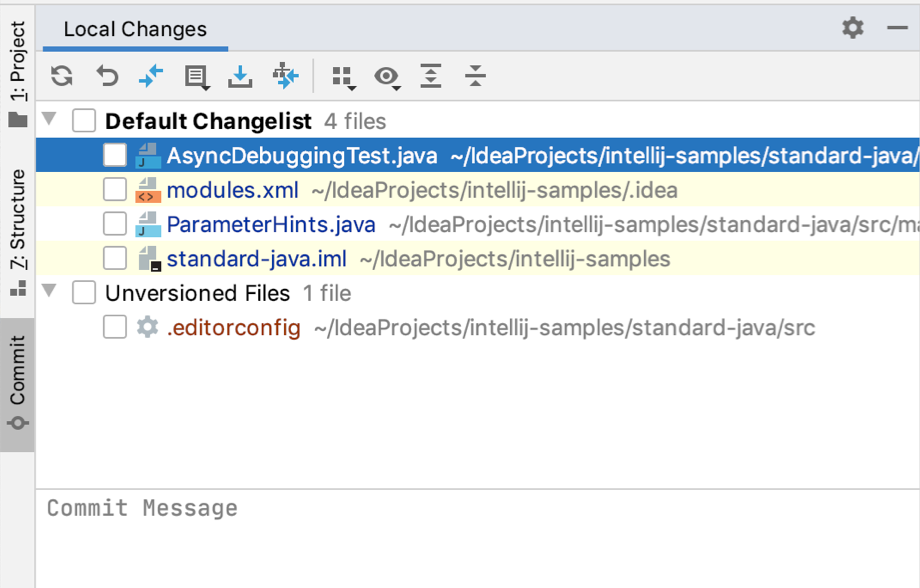Viewport: 920px width, 588px height.
Task: Collapse all items using the collapse-all icon
Action: pos(475,76)
